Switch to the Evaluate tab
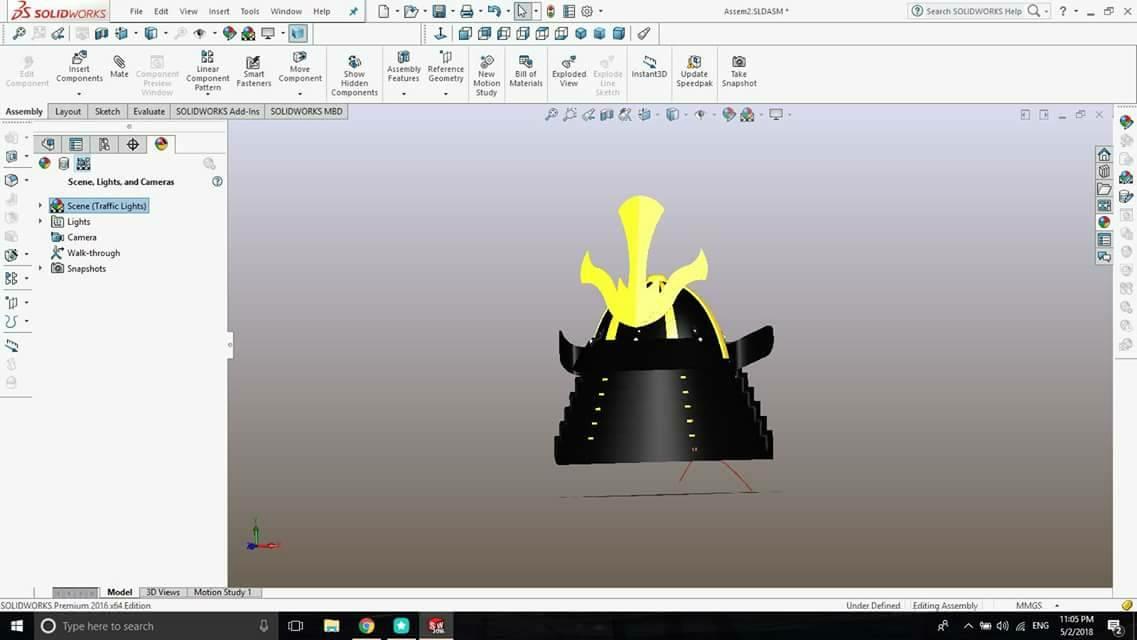 (149, 112)
